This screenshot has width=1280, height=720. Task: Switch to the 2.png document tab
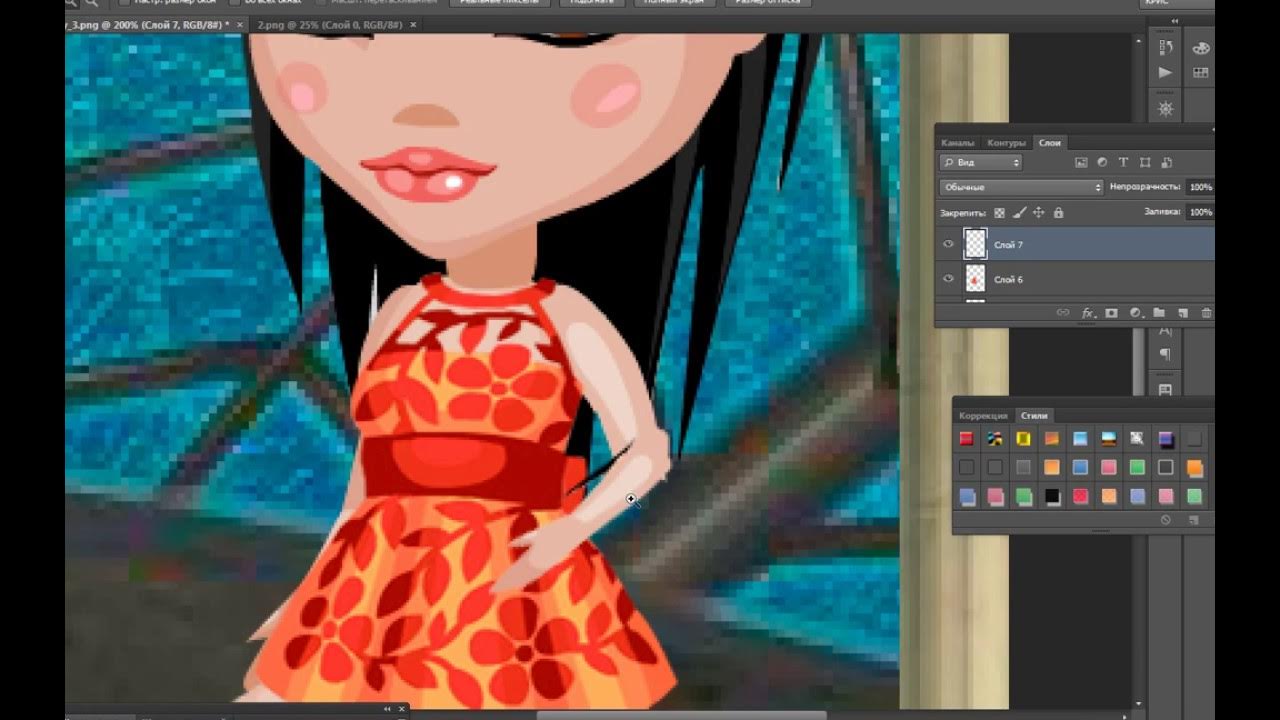[x=330, y=25]
